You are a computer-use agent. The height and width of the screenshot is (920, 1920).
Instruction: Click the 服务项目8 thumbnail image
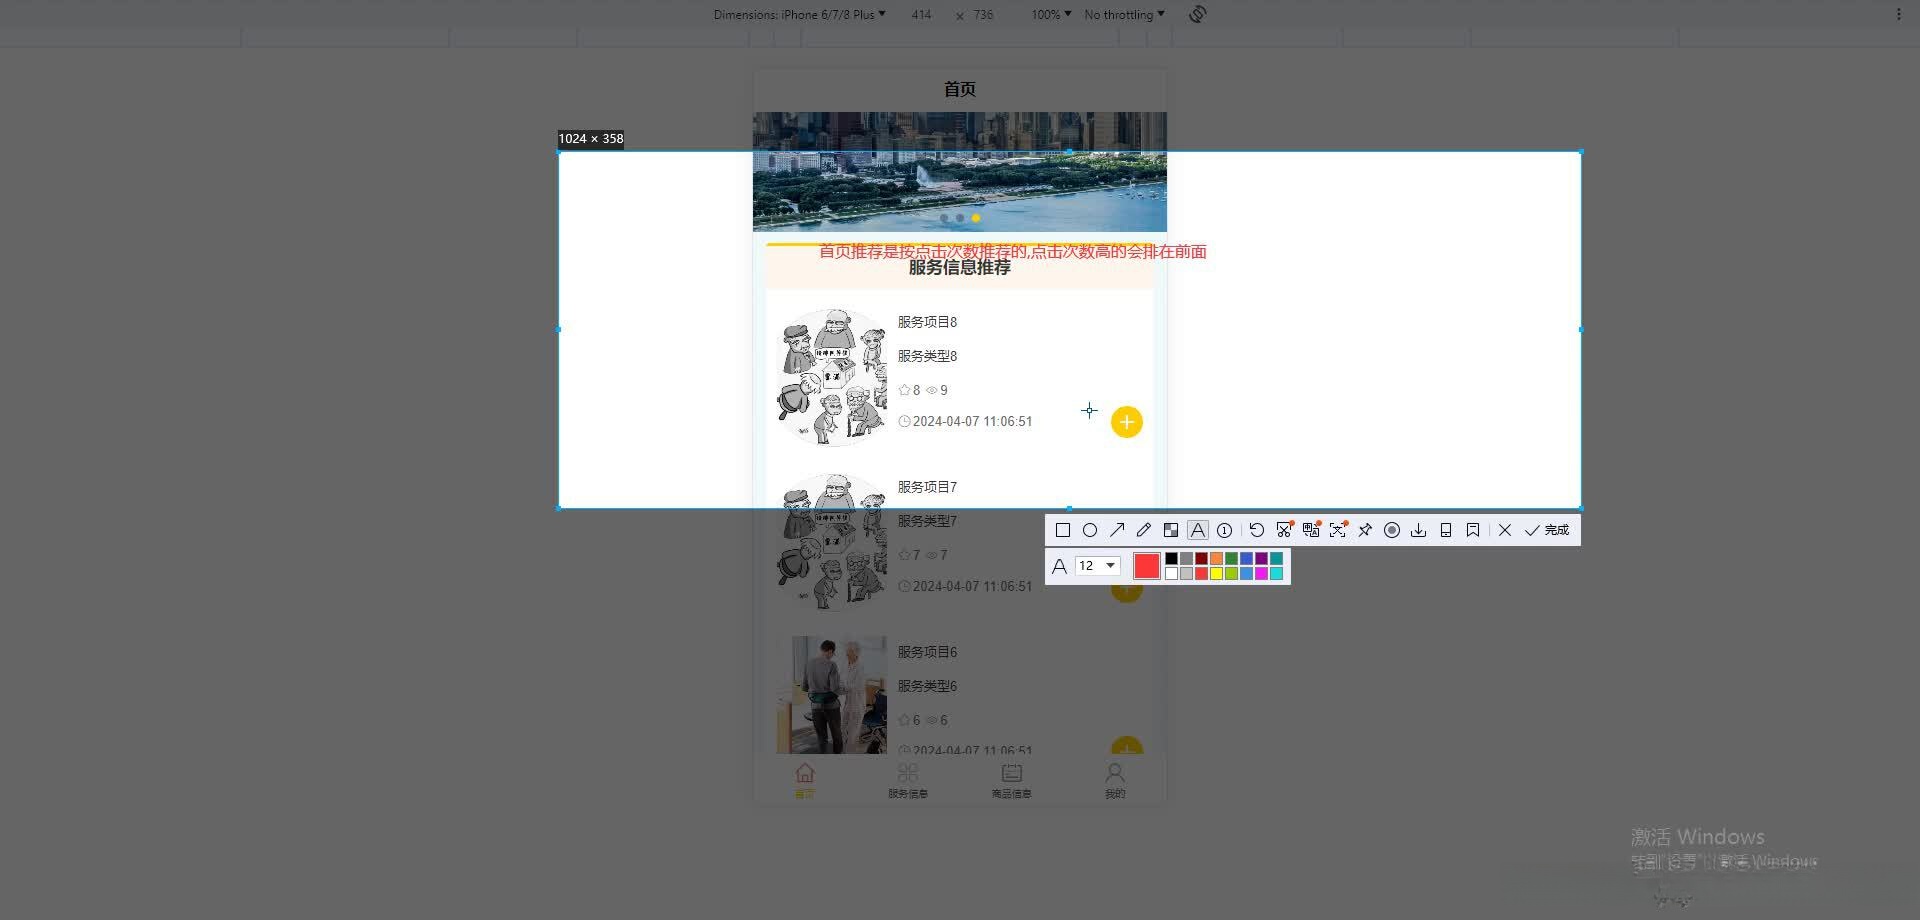pyautogui.click(x=831, y=377)
